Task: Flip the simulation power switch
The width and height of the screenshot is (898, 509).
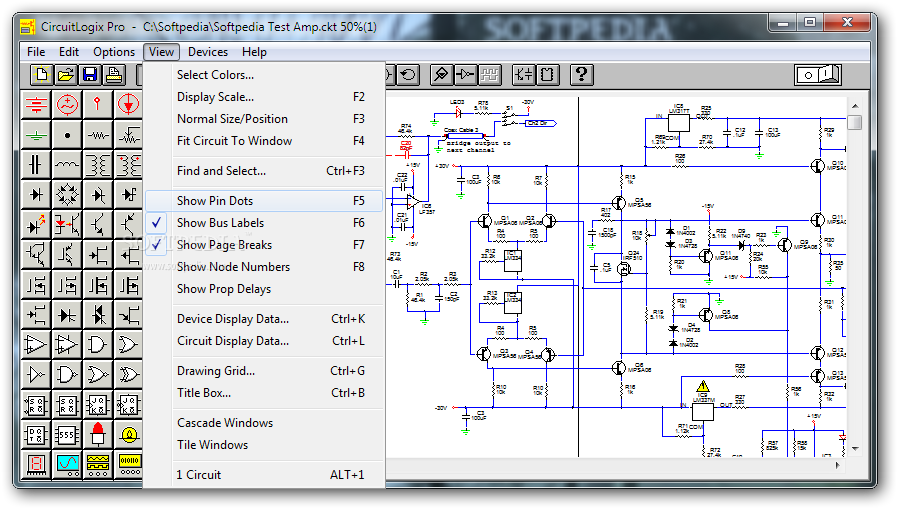Action: [x=818, y=74]
